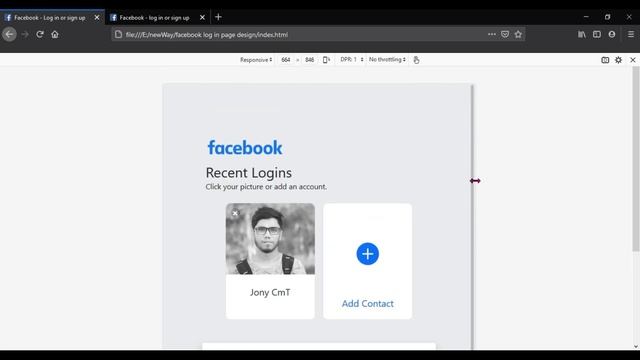640x360 pixels.
Task: Close the second Facebook tab
Action: click(202, 18)
